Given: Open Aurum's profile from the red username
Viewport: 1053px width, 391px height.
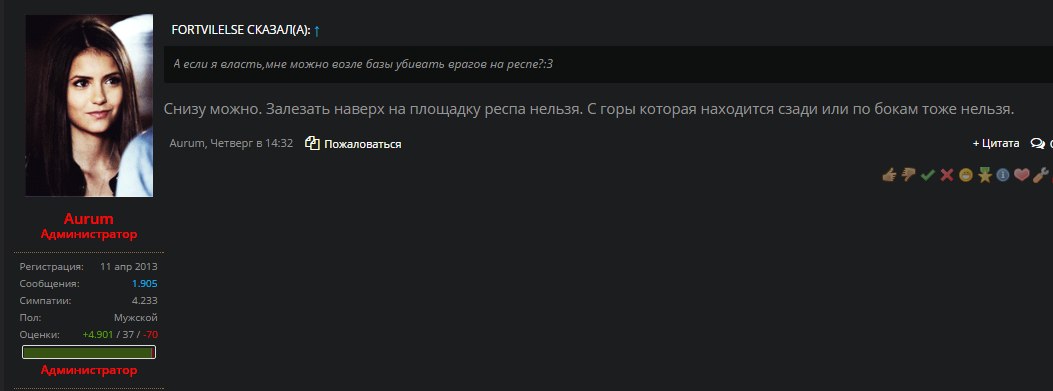Looking at the screenshot, I should click(x=89, y=219).
